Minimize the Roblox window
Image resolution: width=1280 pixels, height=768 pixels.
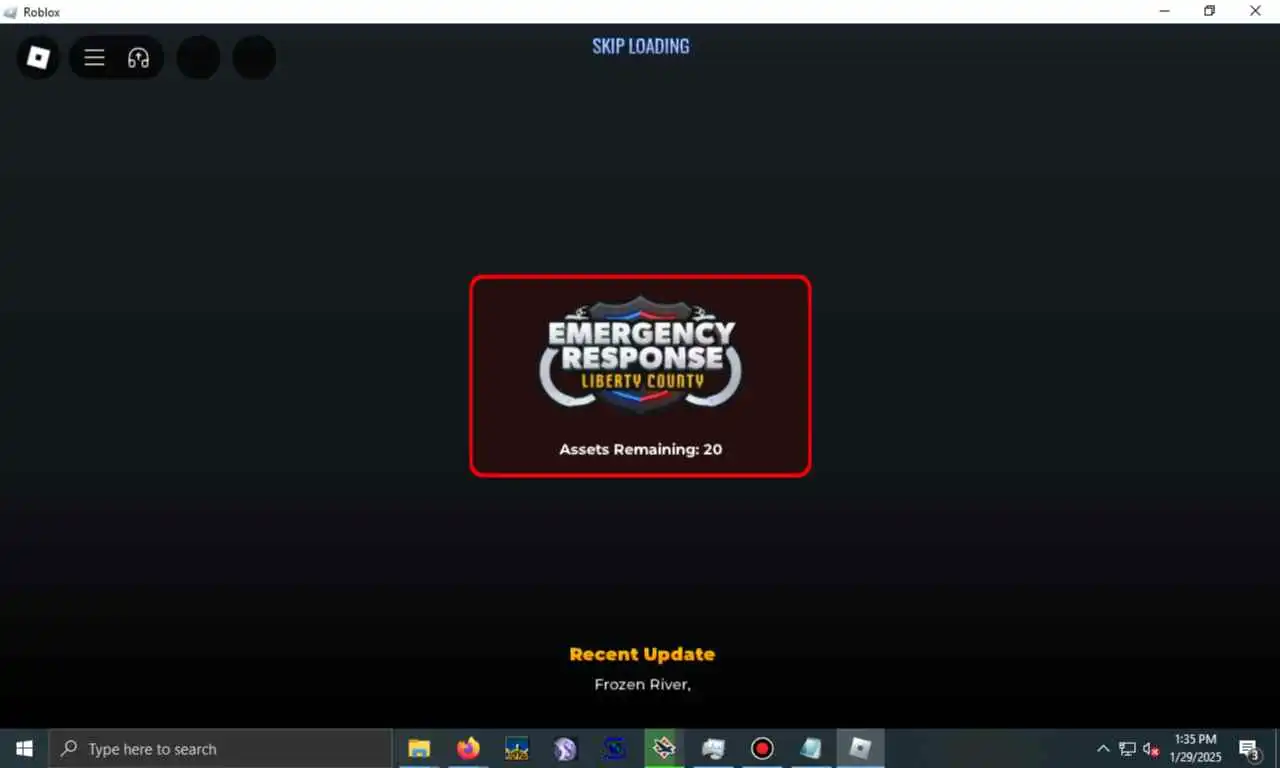click(x=1165, y=11)
